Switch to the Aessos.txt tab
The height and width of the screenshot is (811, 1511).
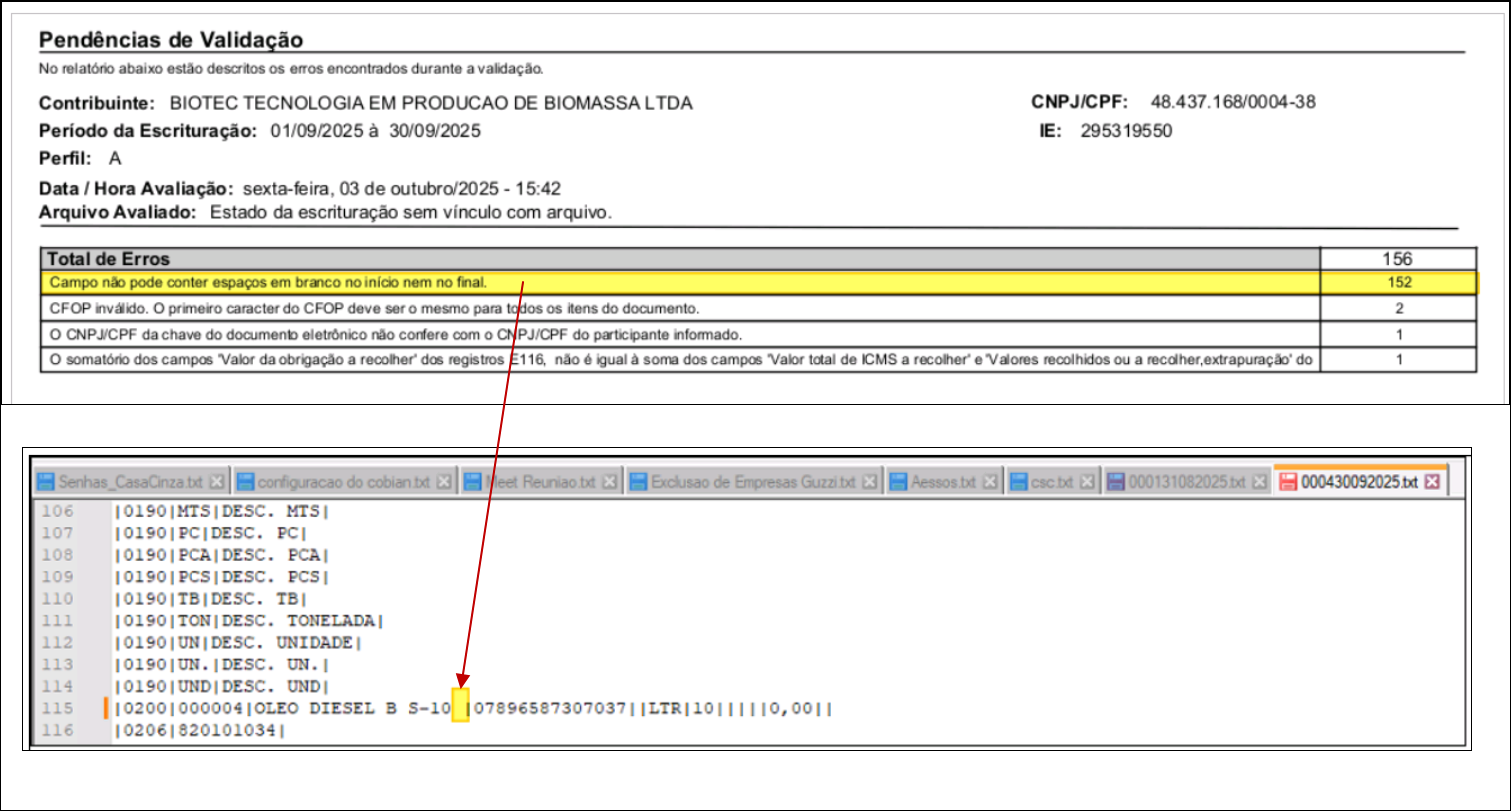[943, 482]
